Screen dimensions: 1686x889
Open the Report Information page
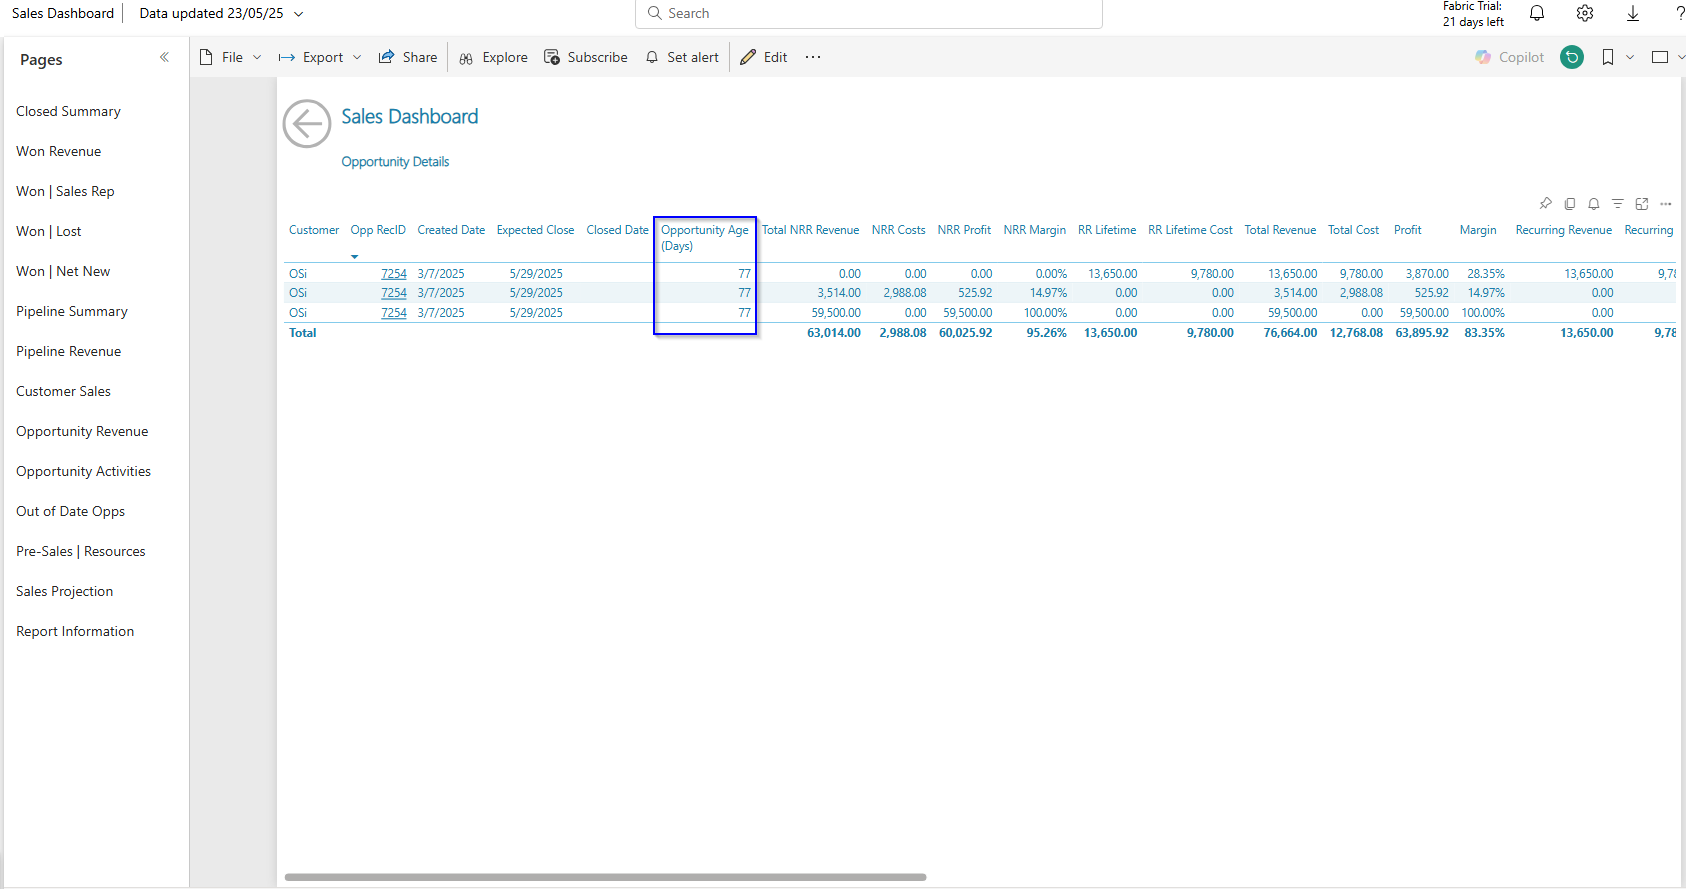click(x=75, y=631)
